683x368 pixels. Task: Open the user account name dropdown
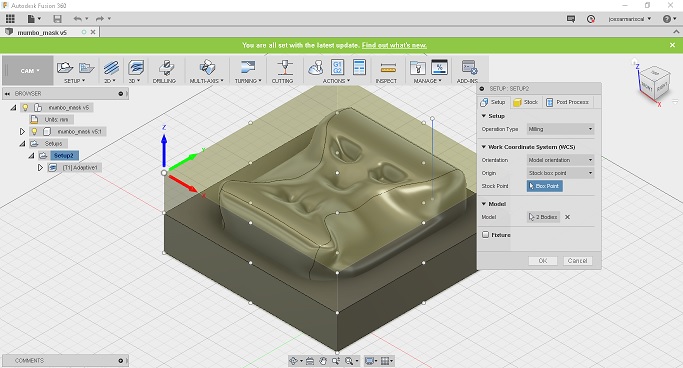pos(630,19)
